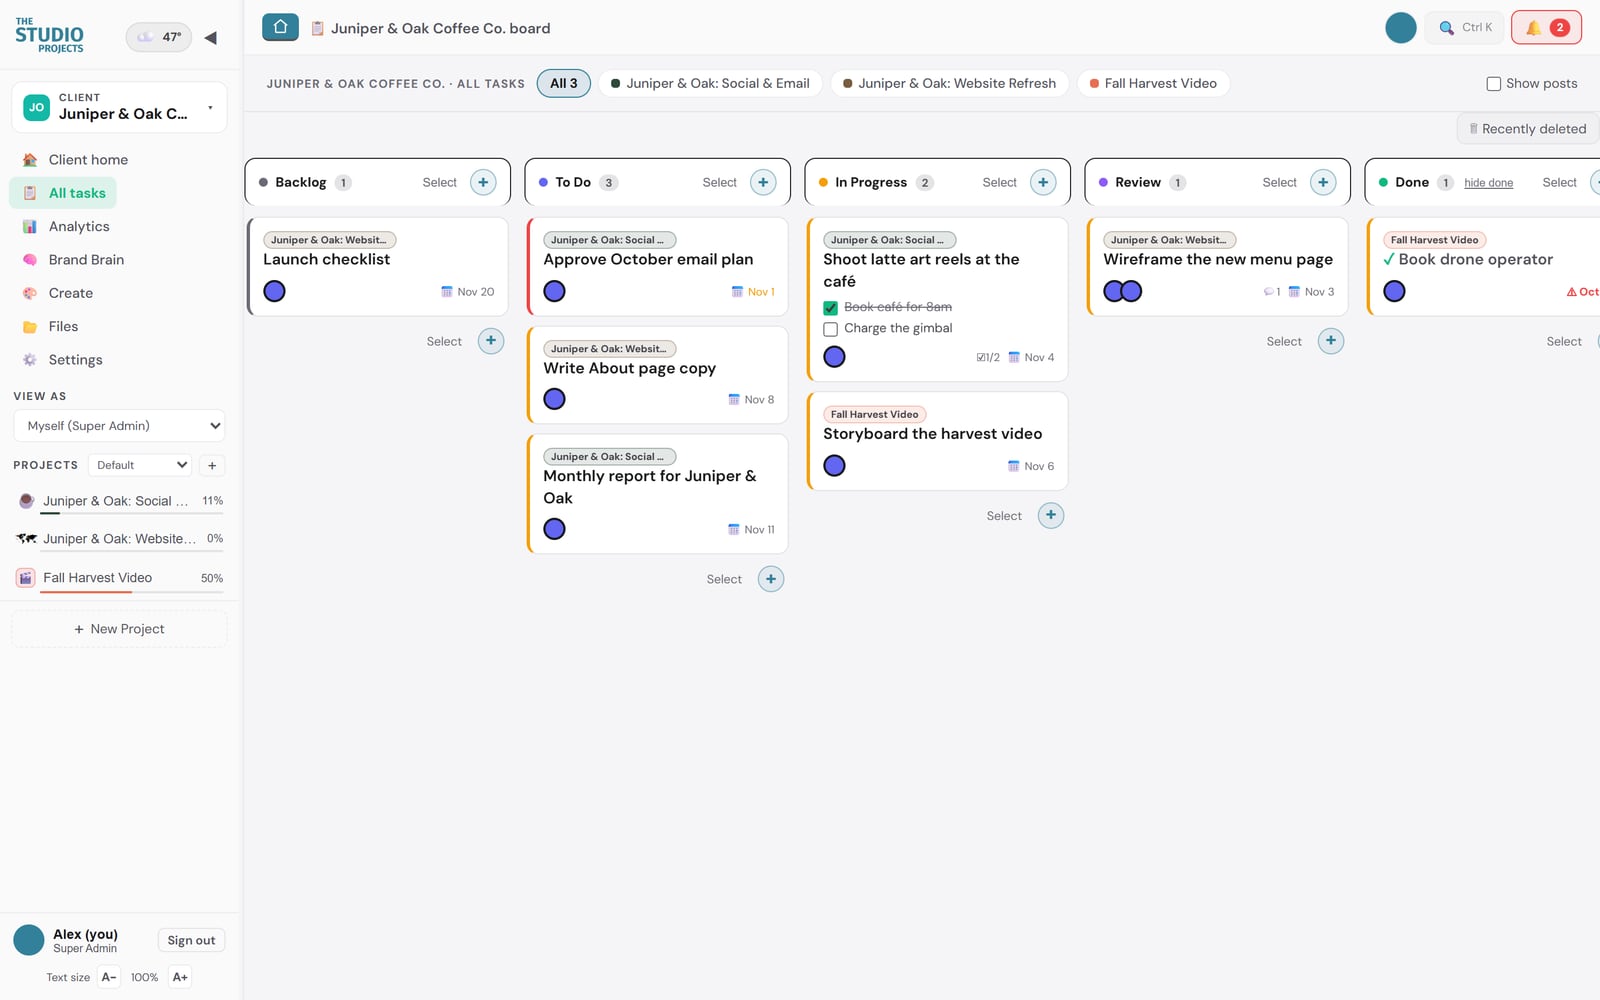Filter by Juniper & Oak: Website Refresh
Viewport: 1600px width, 1000px height.
tap(949, 83)
